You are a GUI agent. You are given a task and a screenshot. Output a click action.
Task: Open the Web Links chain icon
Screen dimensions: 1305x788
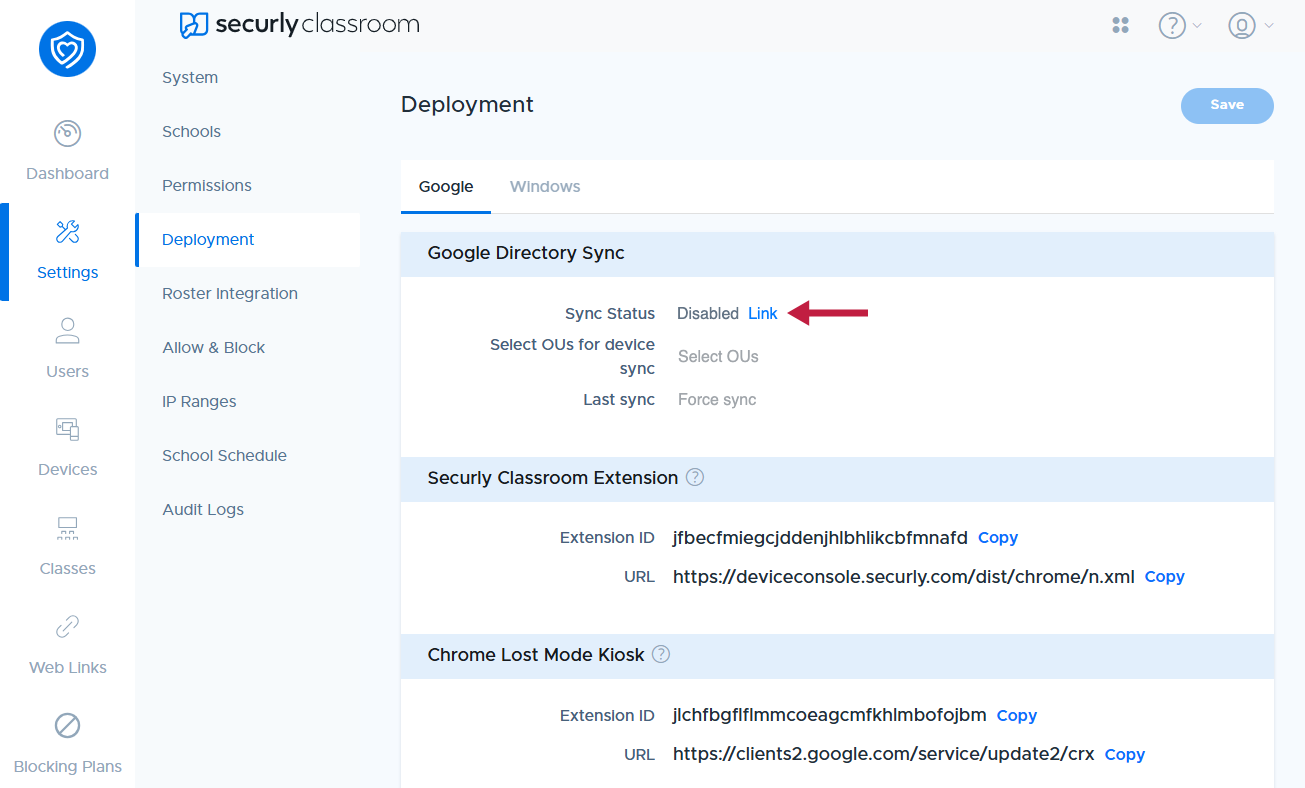[67, 627]
